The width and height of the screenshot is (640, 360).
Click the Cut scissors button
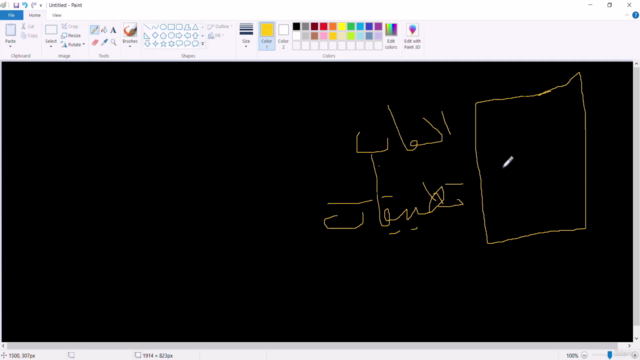[x=28, y=26]
